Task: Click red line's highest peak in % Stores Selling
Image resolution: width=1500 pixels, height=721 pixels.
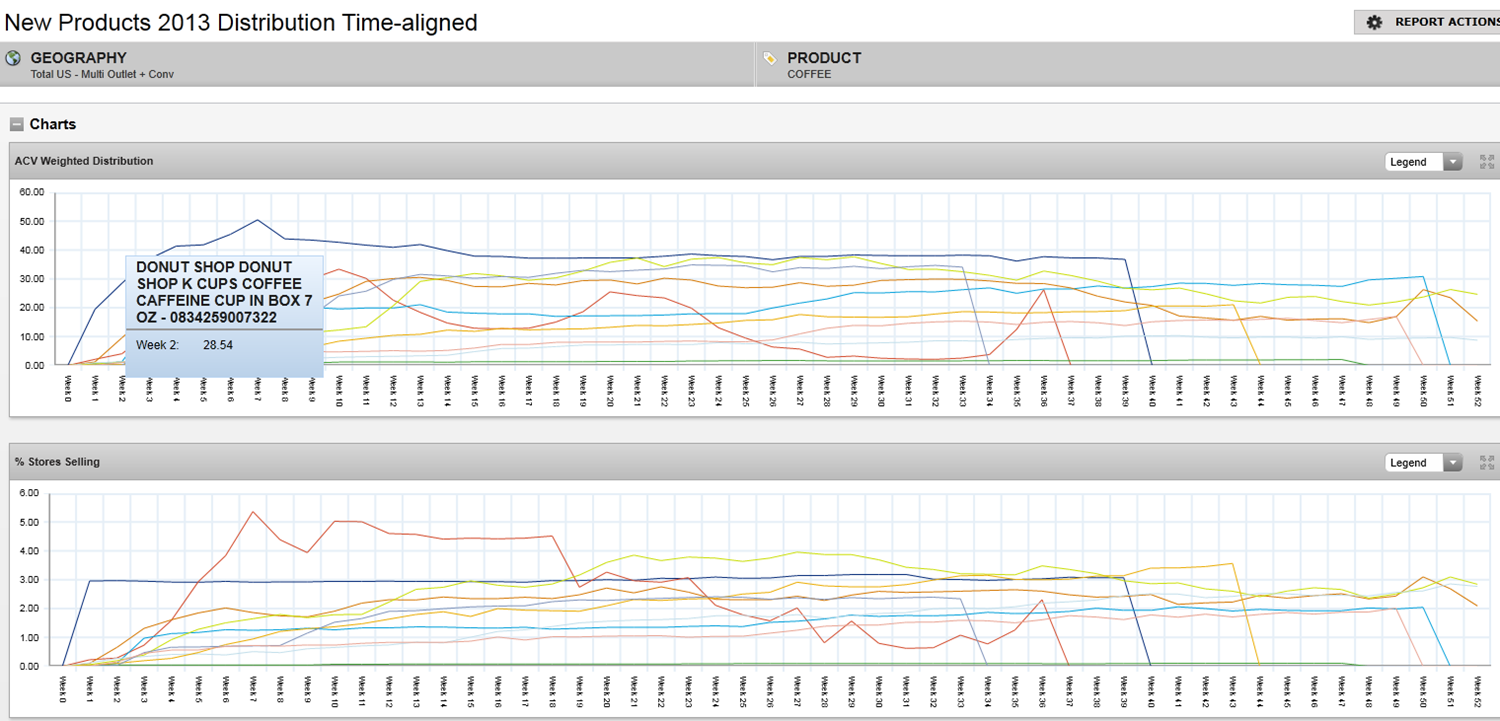Action: 252,512
